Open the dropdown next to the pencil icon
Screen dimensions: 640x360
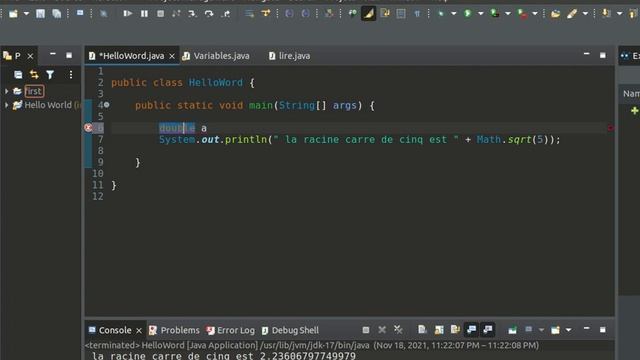point(585,14)
